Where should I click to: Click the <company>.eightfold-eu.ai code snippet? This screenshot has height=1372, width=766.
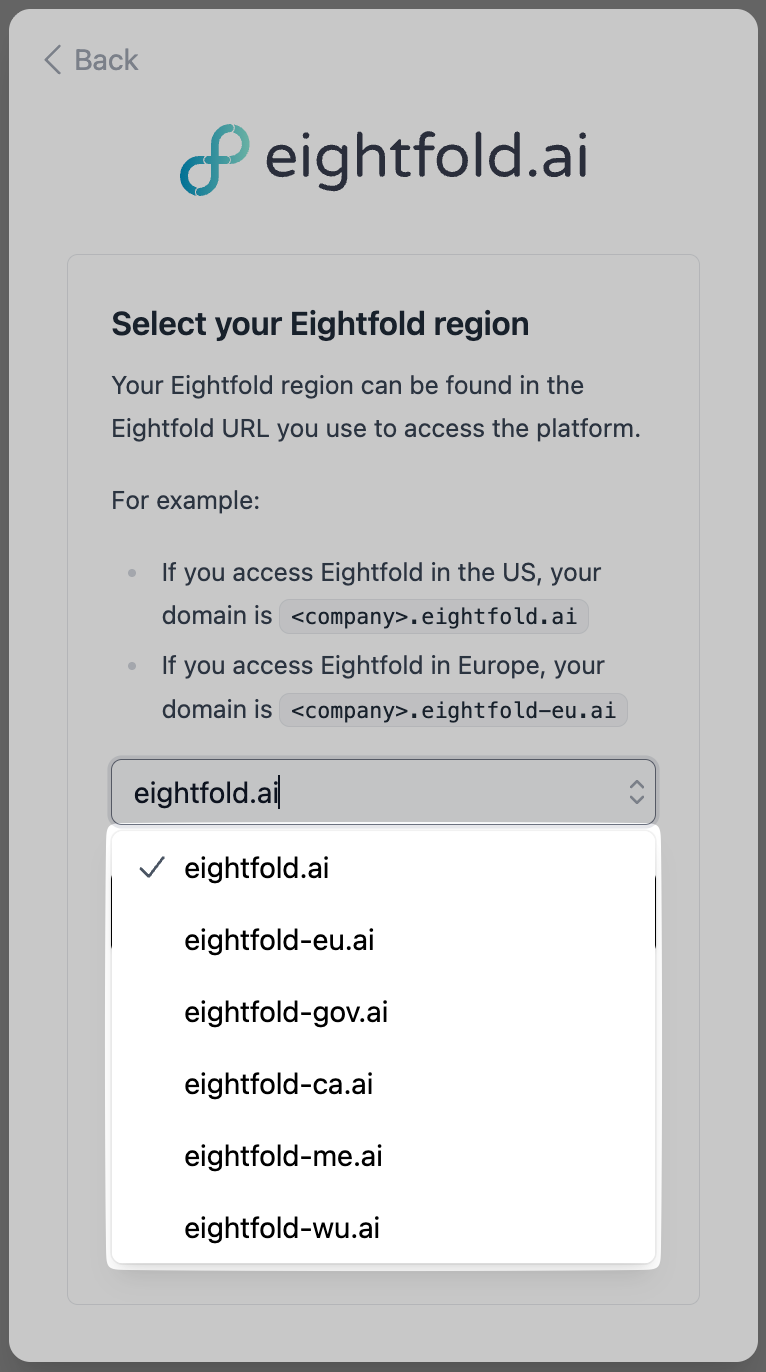click(453, 710)
